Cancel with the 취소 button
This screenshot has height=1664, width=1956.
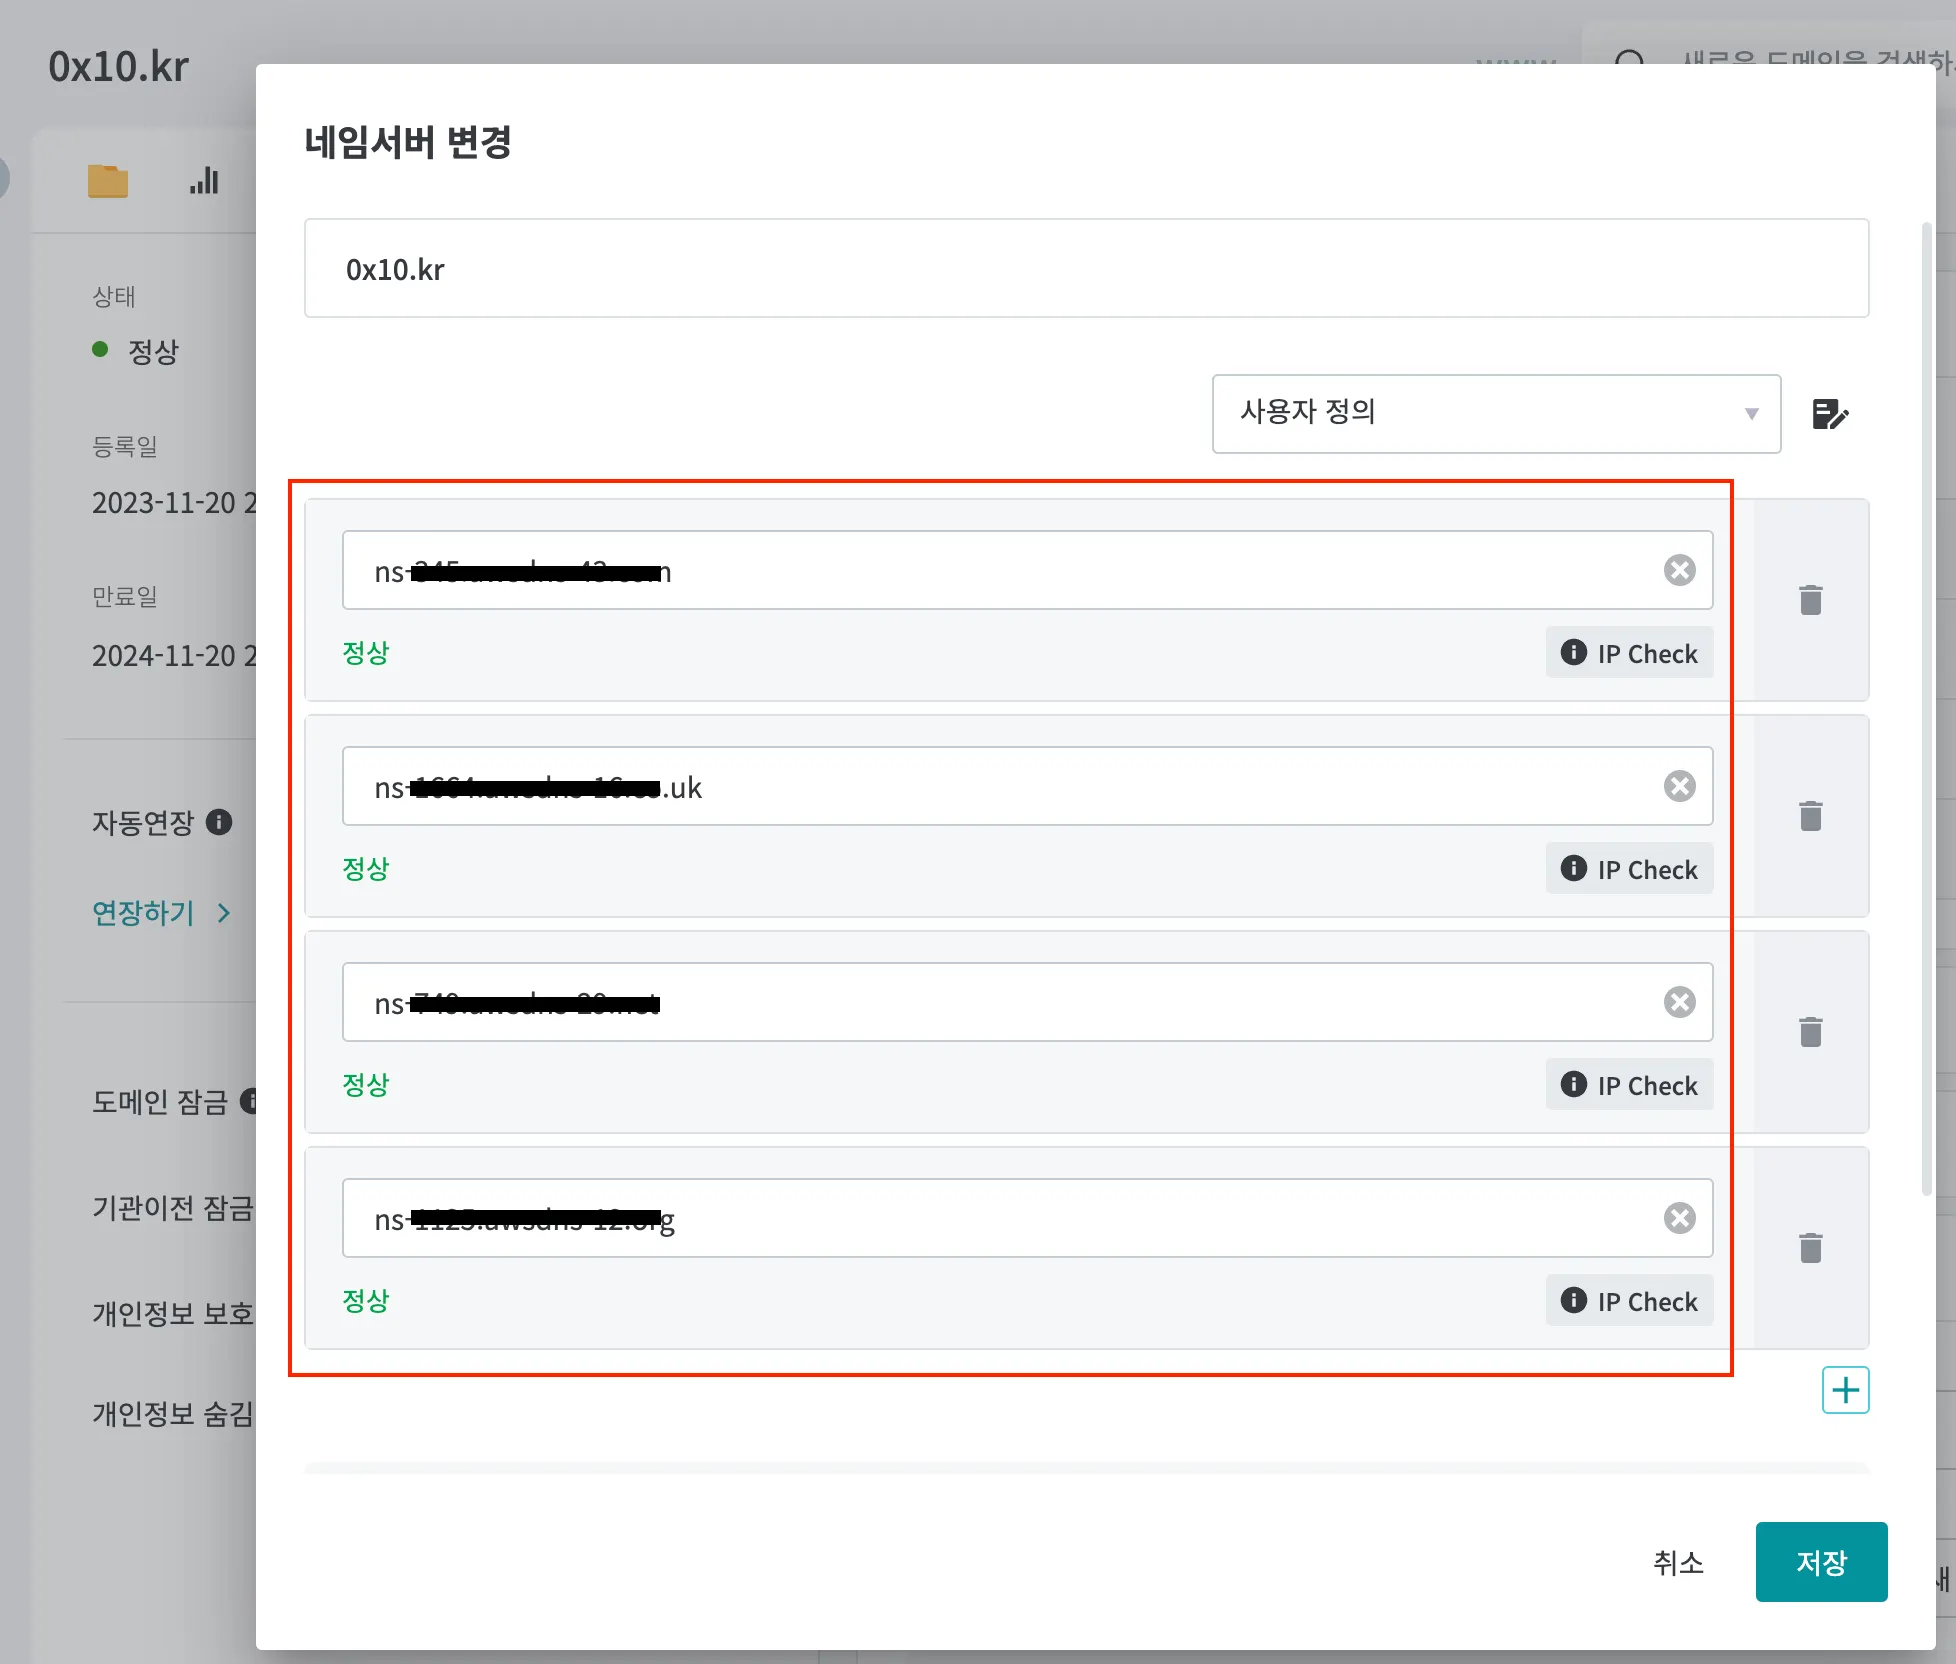point(1677,1562)
